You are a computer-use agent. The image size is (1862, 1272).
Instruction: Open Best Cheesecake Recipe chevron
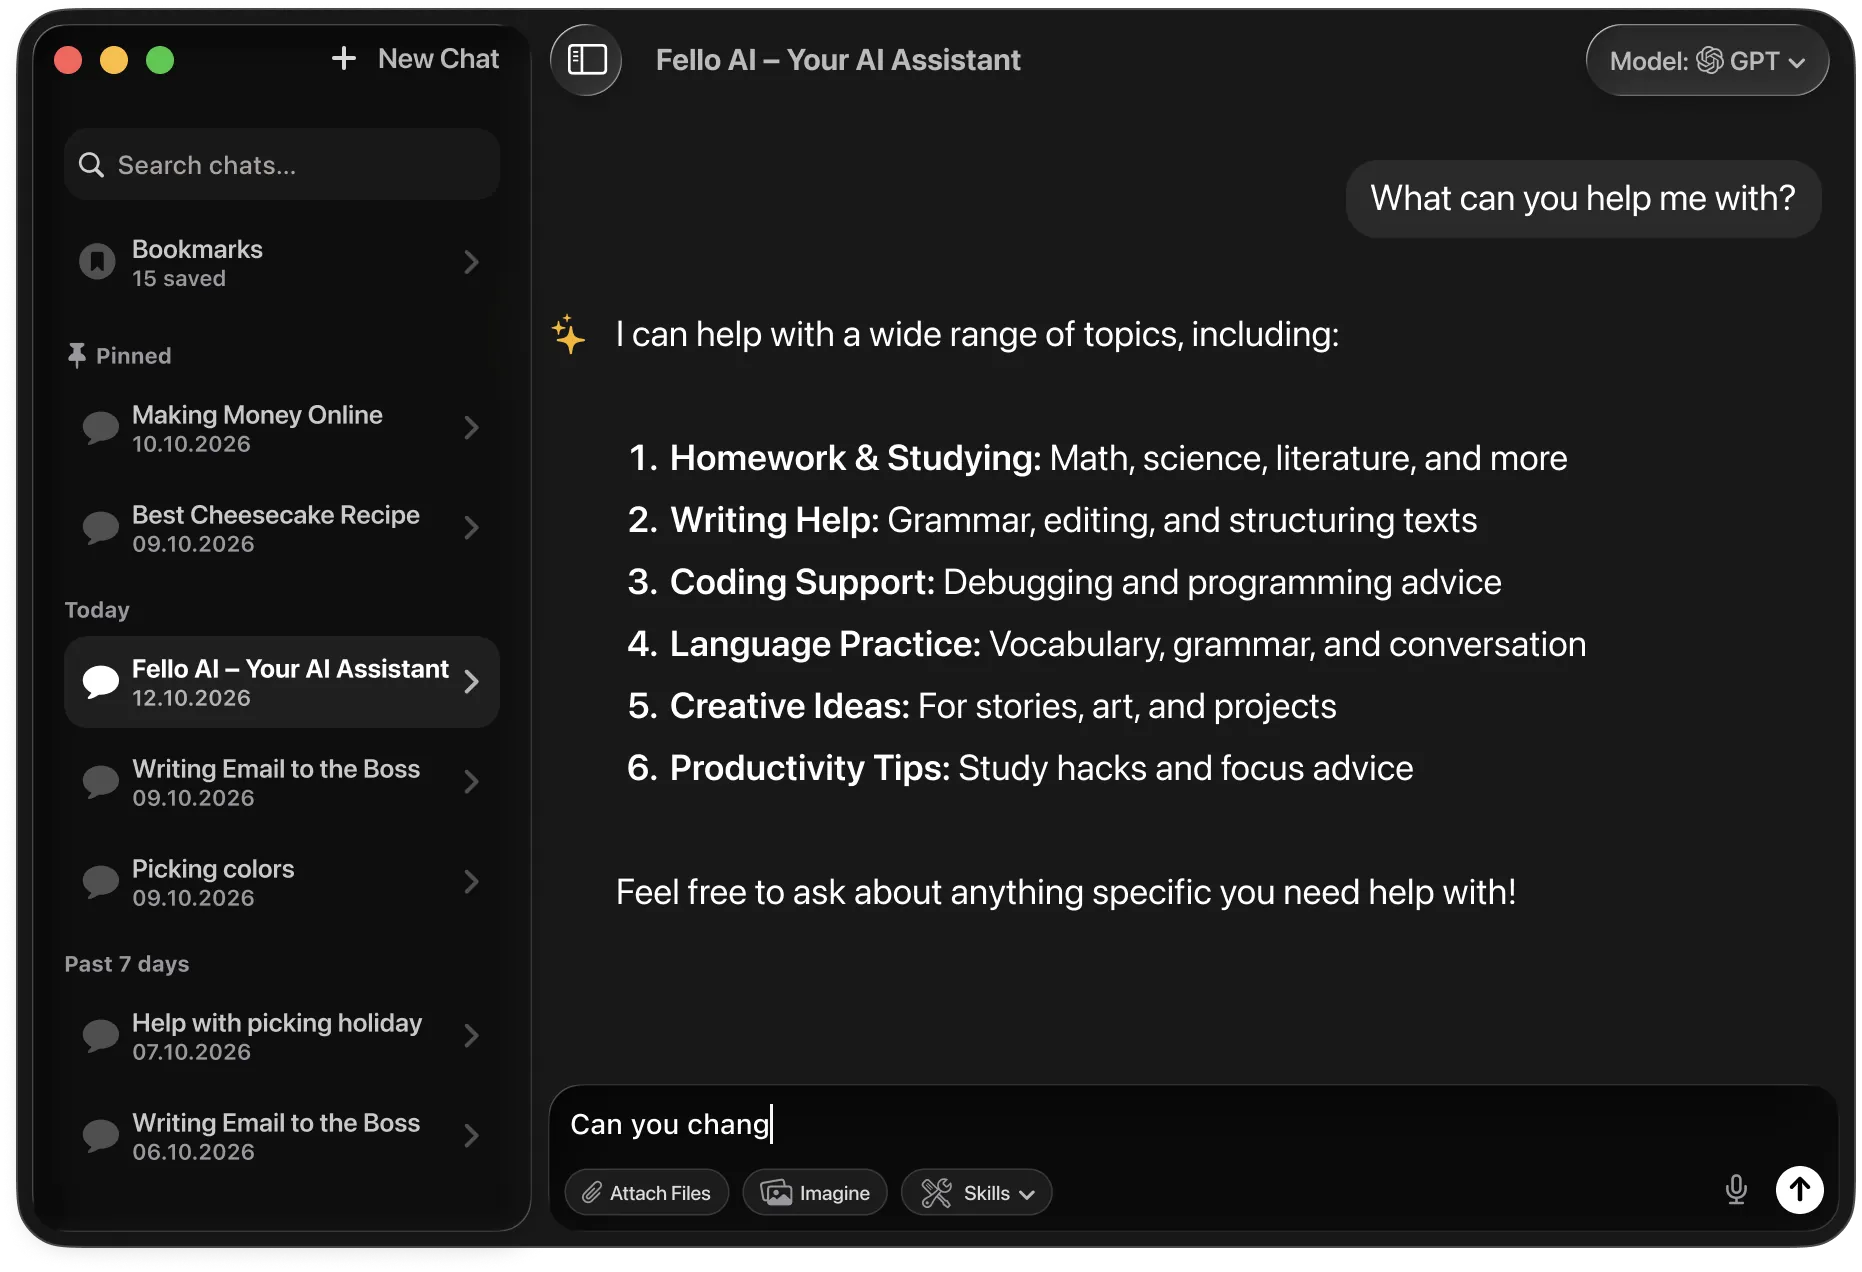[472, 528]
